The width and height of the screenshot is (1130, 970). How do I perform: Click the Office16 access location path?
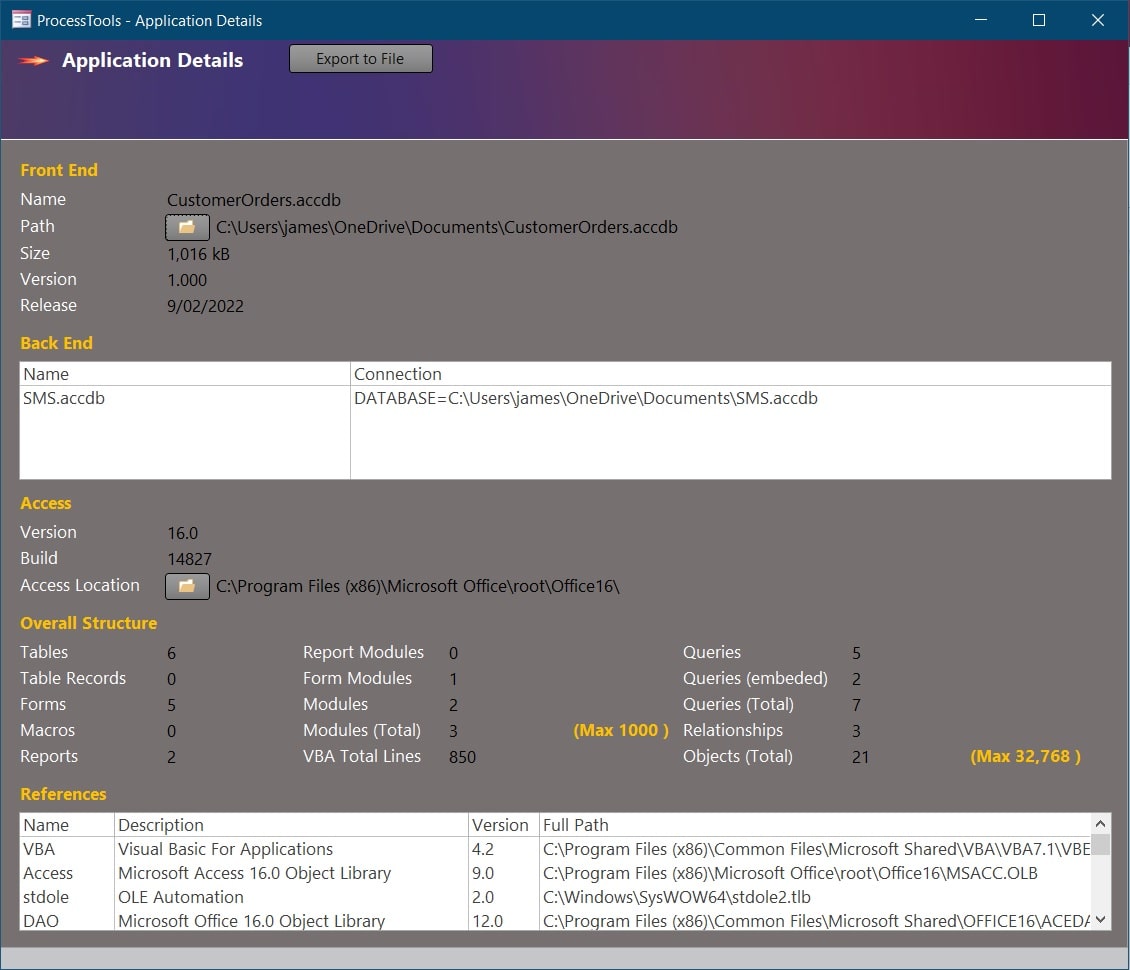[x=418, y=586]
